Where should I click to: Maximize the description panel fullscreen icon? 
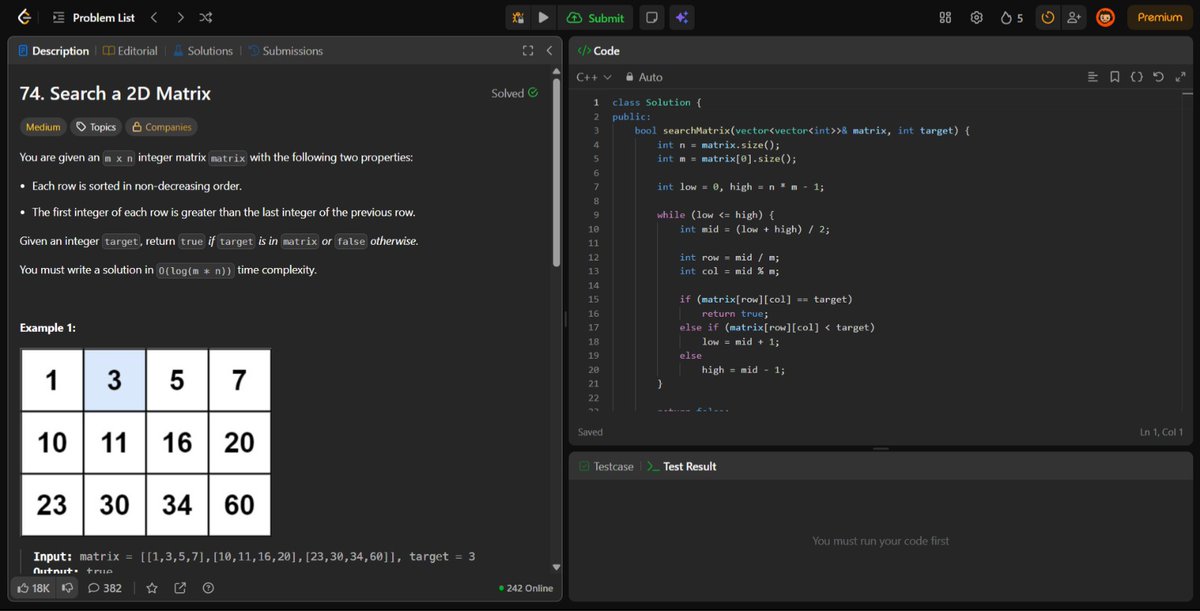coord(528,51)
